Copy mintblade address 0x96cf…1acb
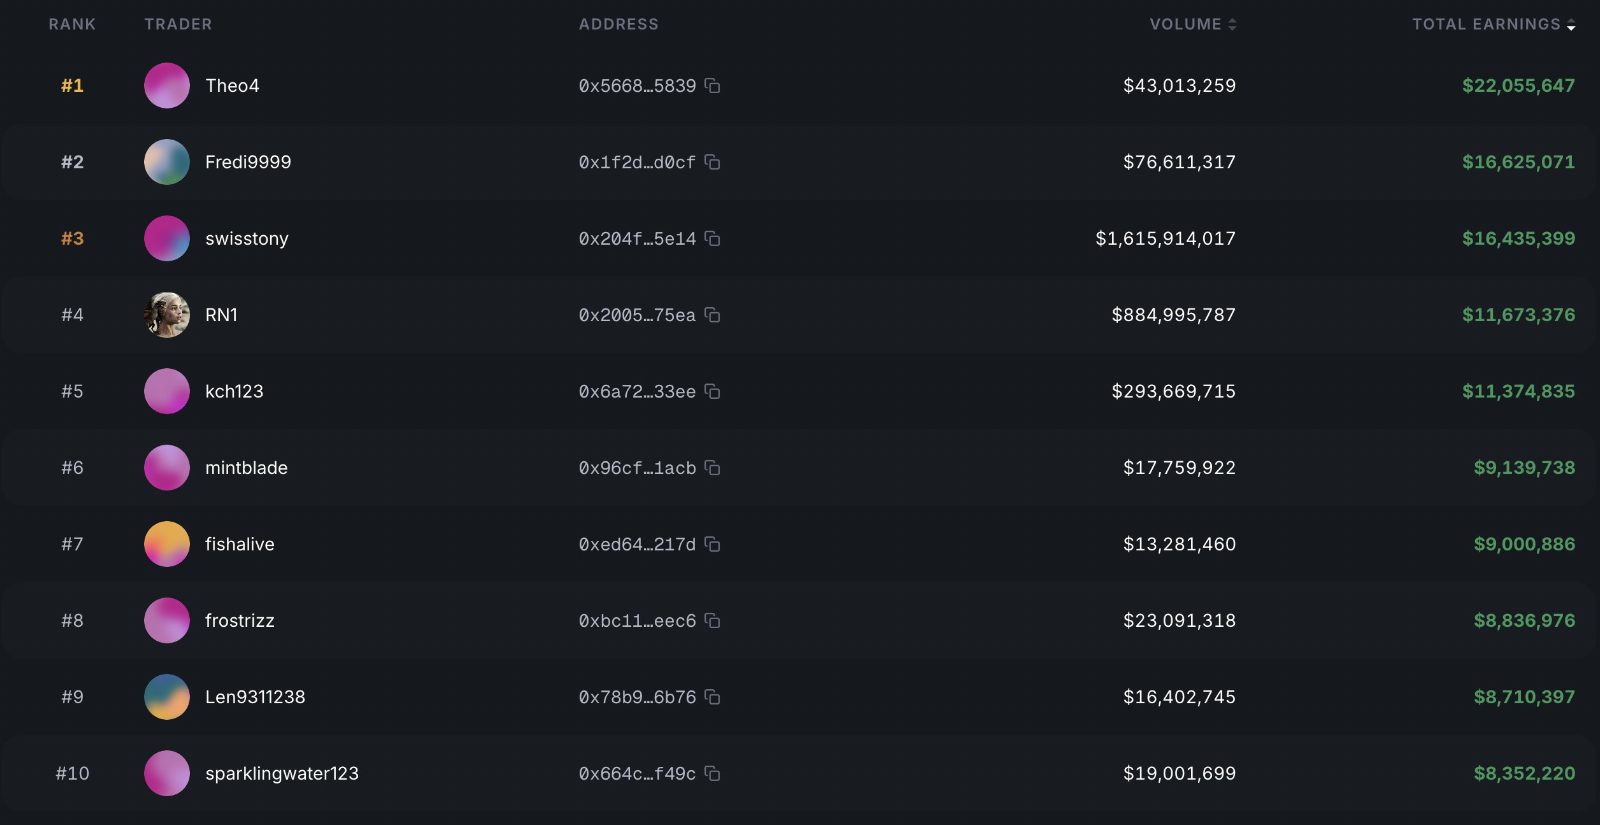The image size is (1600, 825). click(x=712, y=468)
